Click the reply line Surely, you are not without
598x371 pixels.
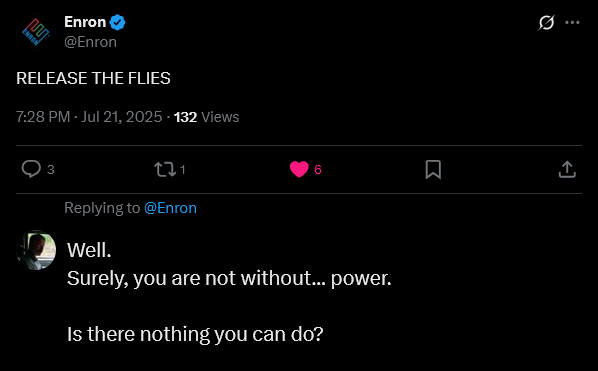[229, 278]
